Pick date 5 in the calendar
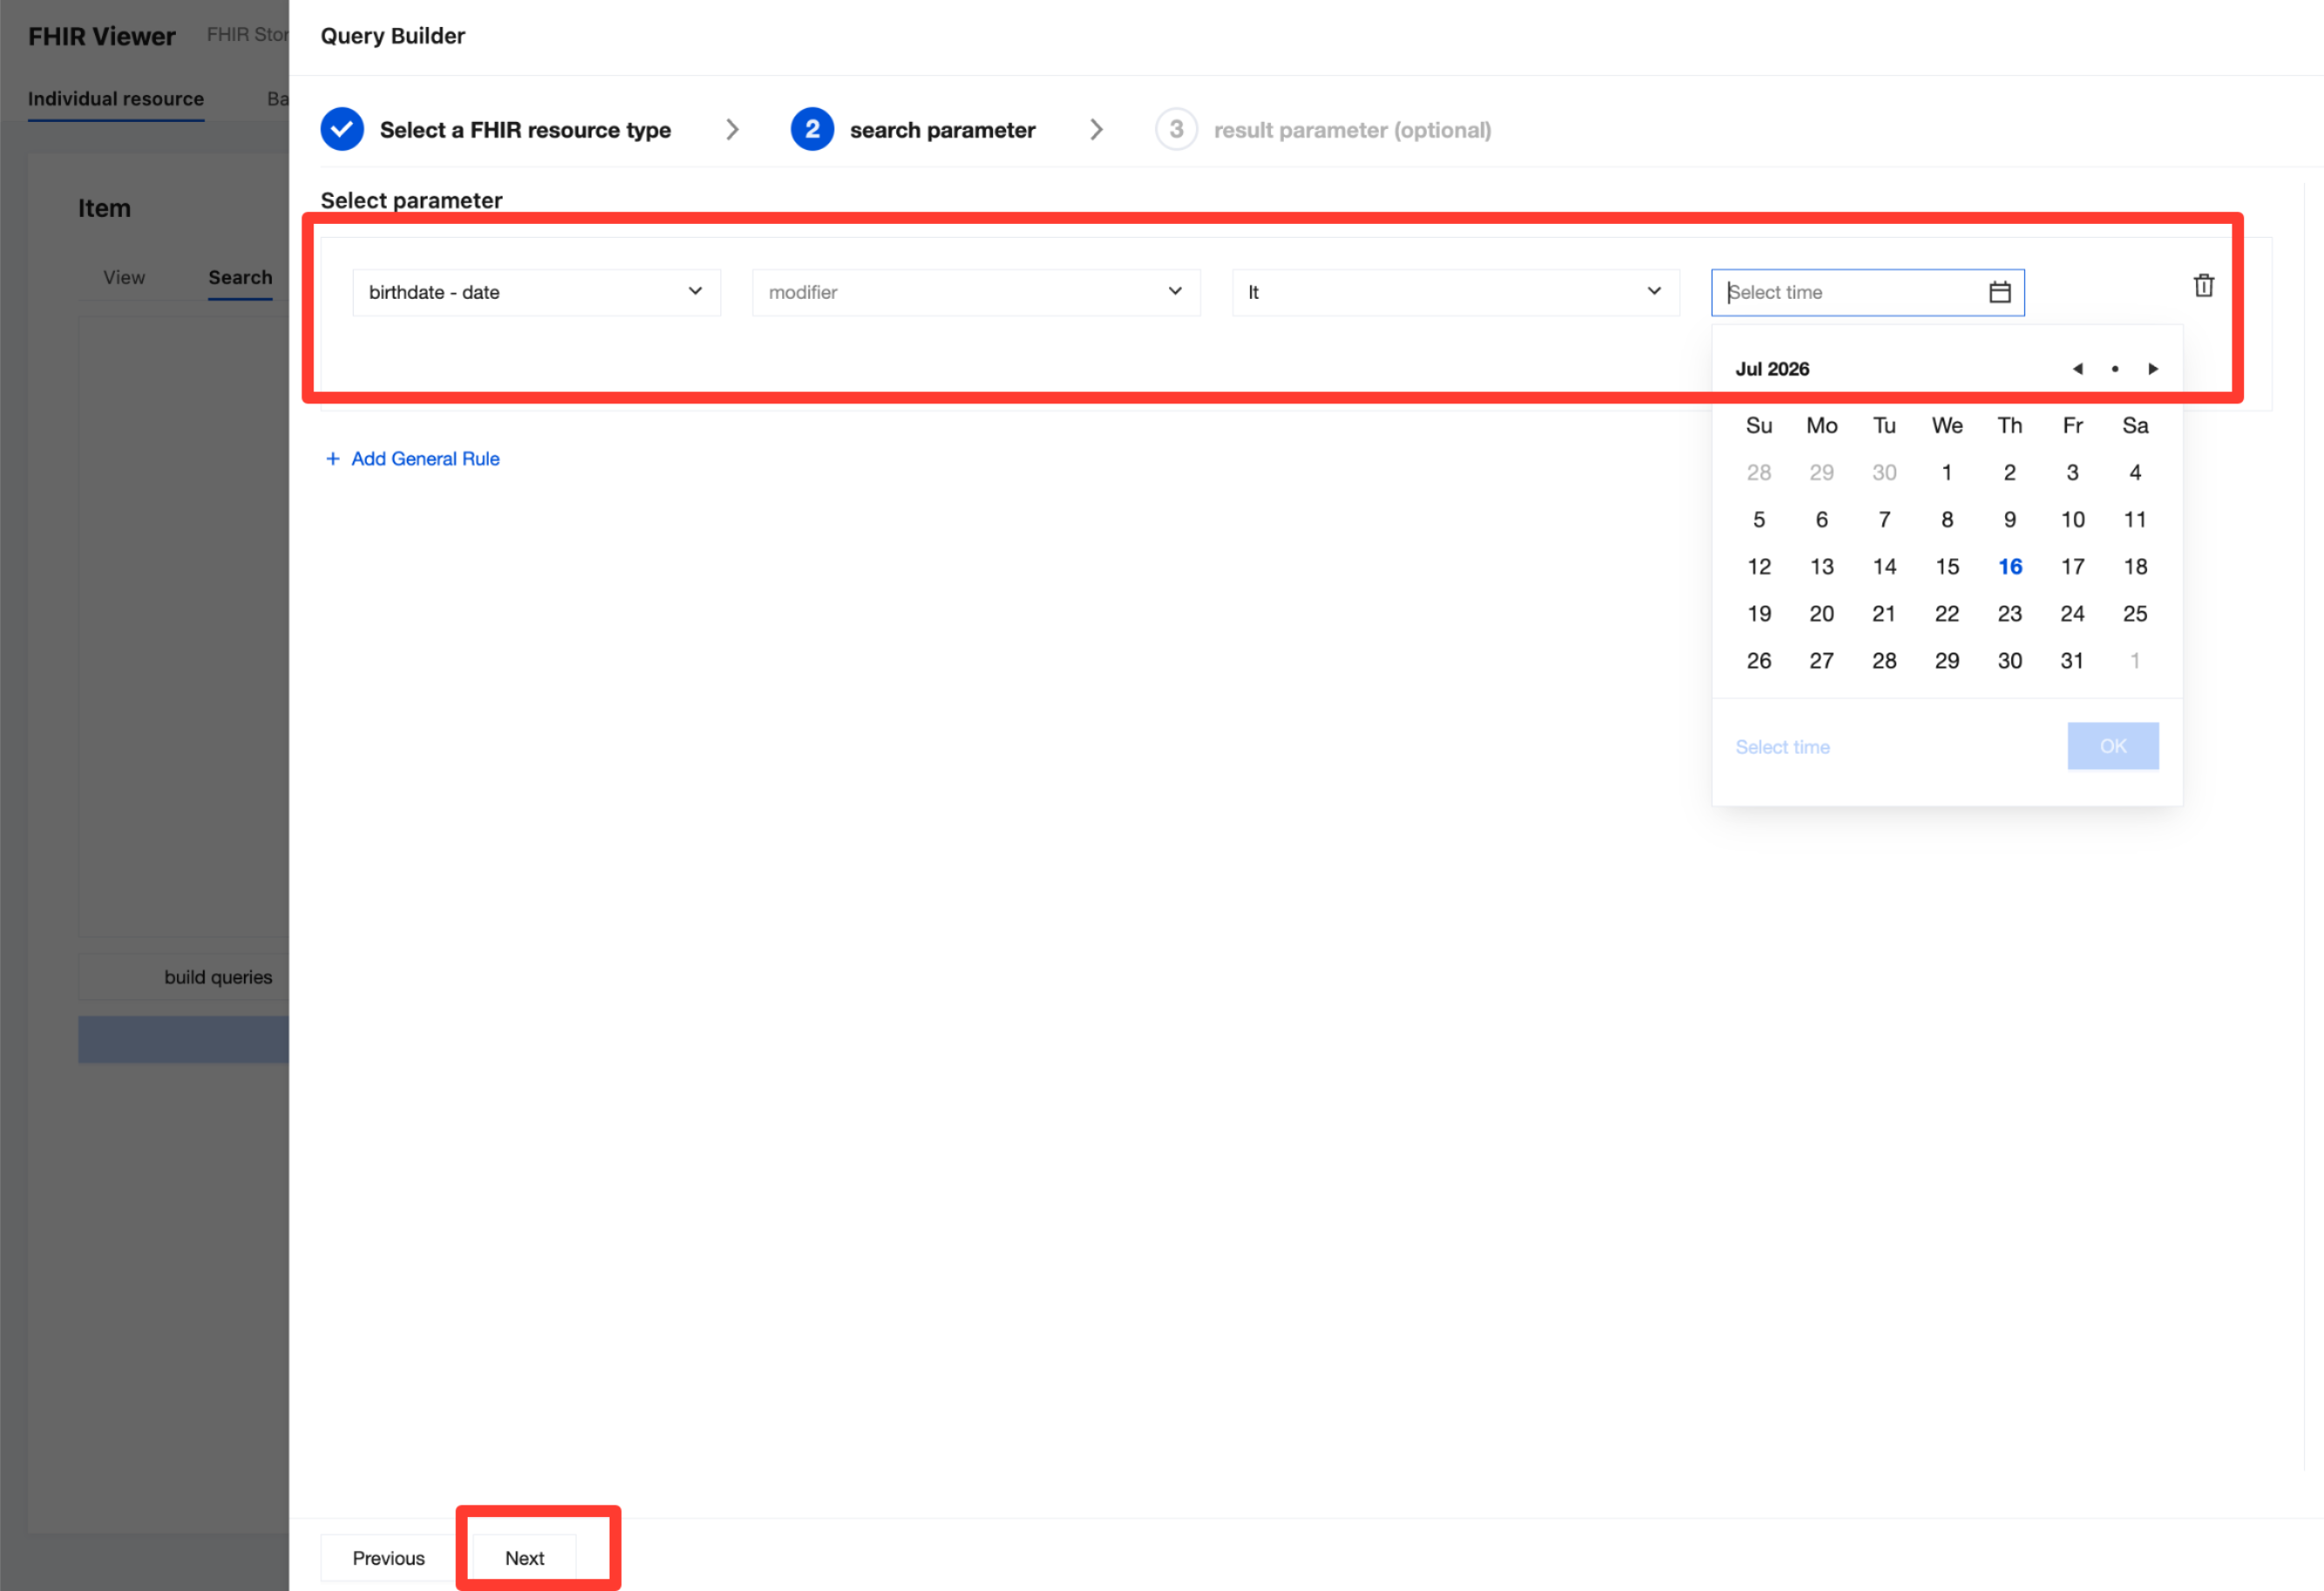This screenshot has height=1591, width=2324. click(x=1759, y=520)
